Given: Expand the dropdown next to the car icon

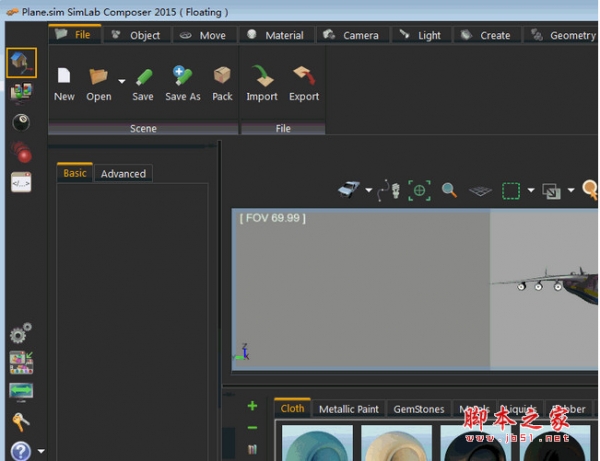Looking at the screenshot, I should 368,190.
